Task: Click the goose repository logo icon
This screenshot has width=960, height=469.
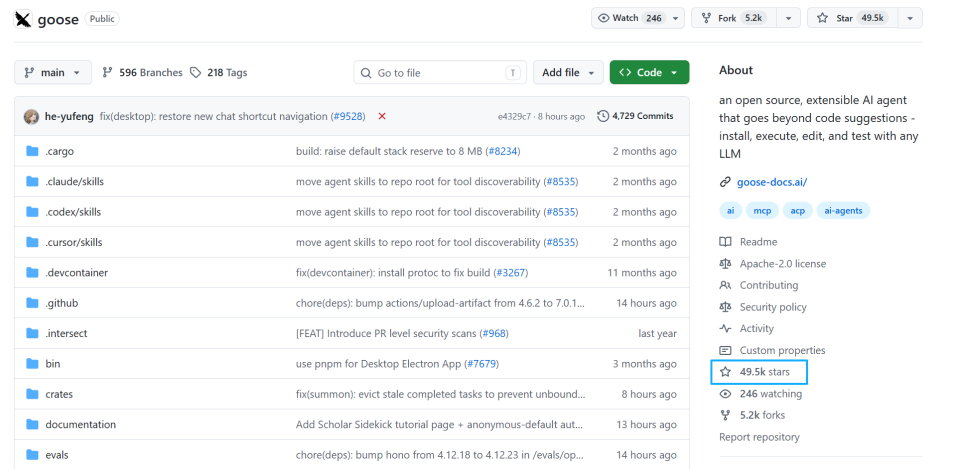Action: [x=23, y=19]
